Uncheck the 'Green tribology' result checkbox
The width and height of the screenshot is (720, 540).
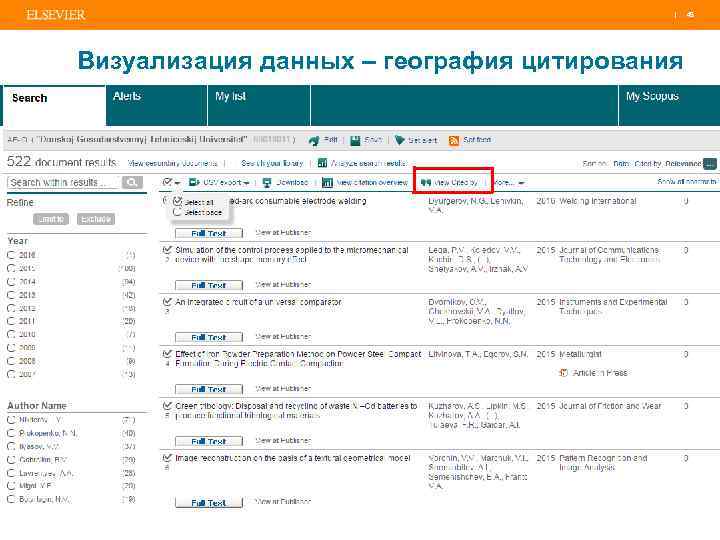pyautogui.click(x=167, y=406)
